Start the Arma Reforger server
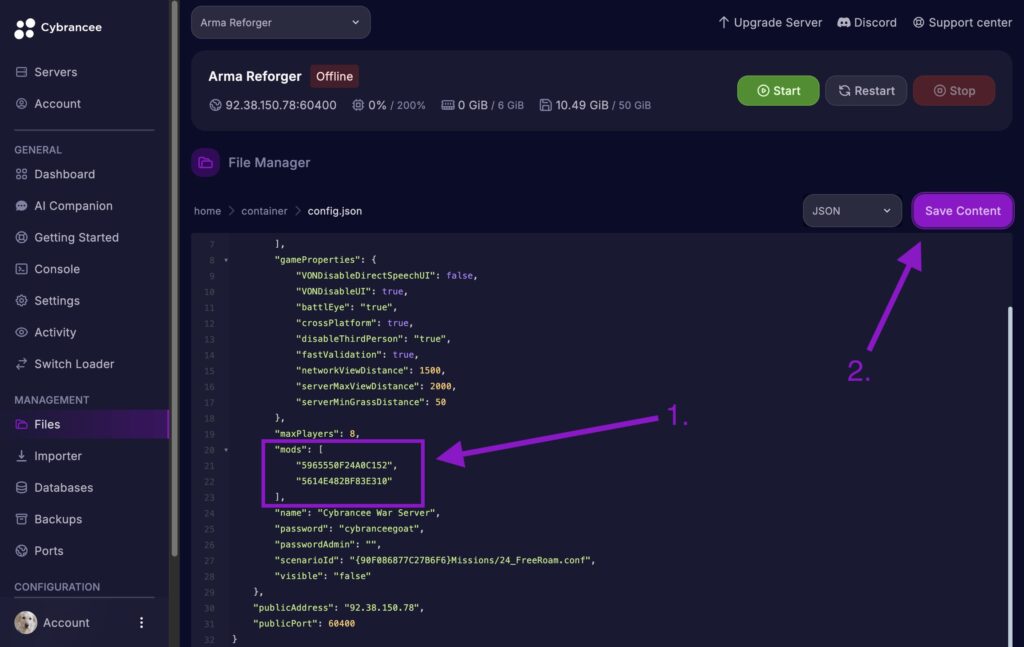 point(778,91)
